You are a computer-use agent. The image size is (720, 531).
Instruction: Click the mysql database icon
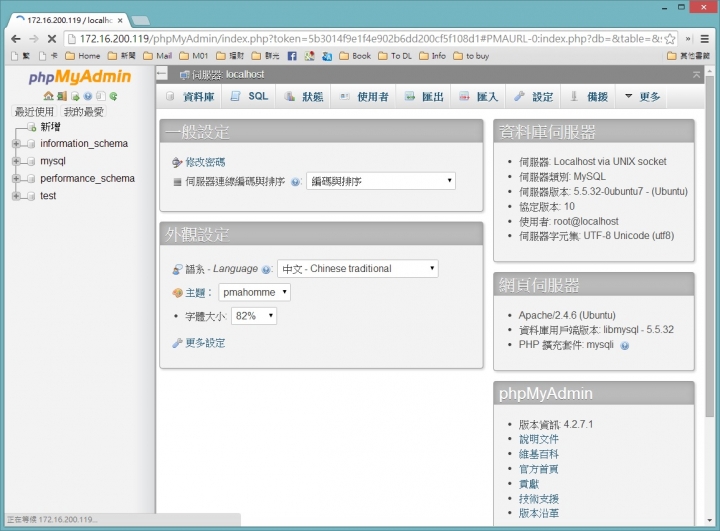click(31, 161)
